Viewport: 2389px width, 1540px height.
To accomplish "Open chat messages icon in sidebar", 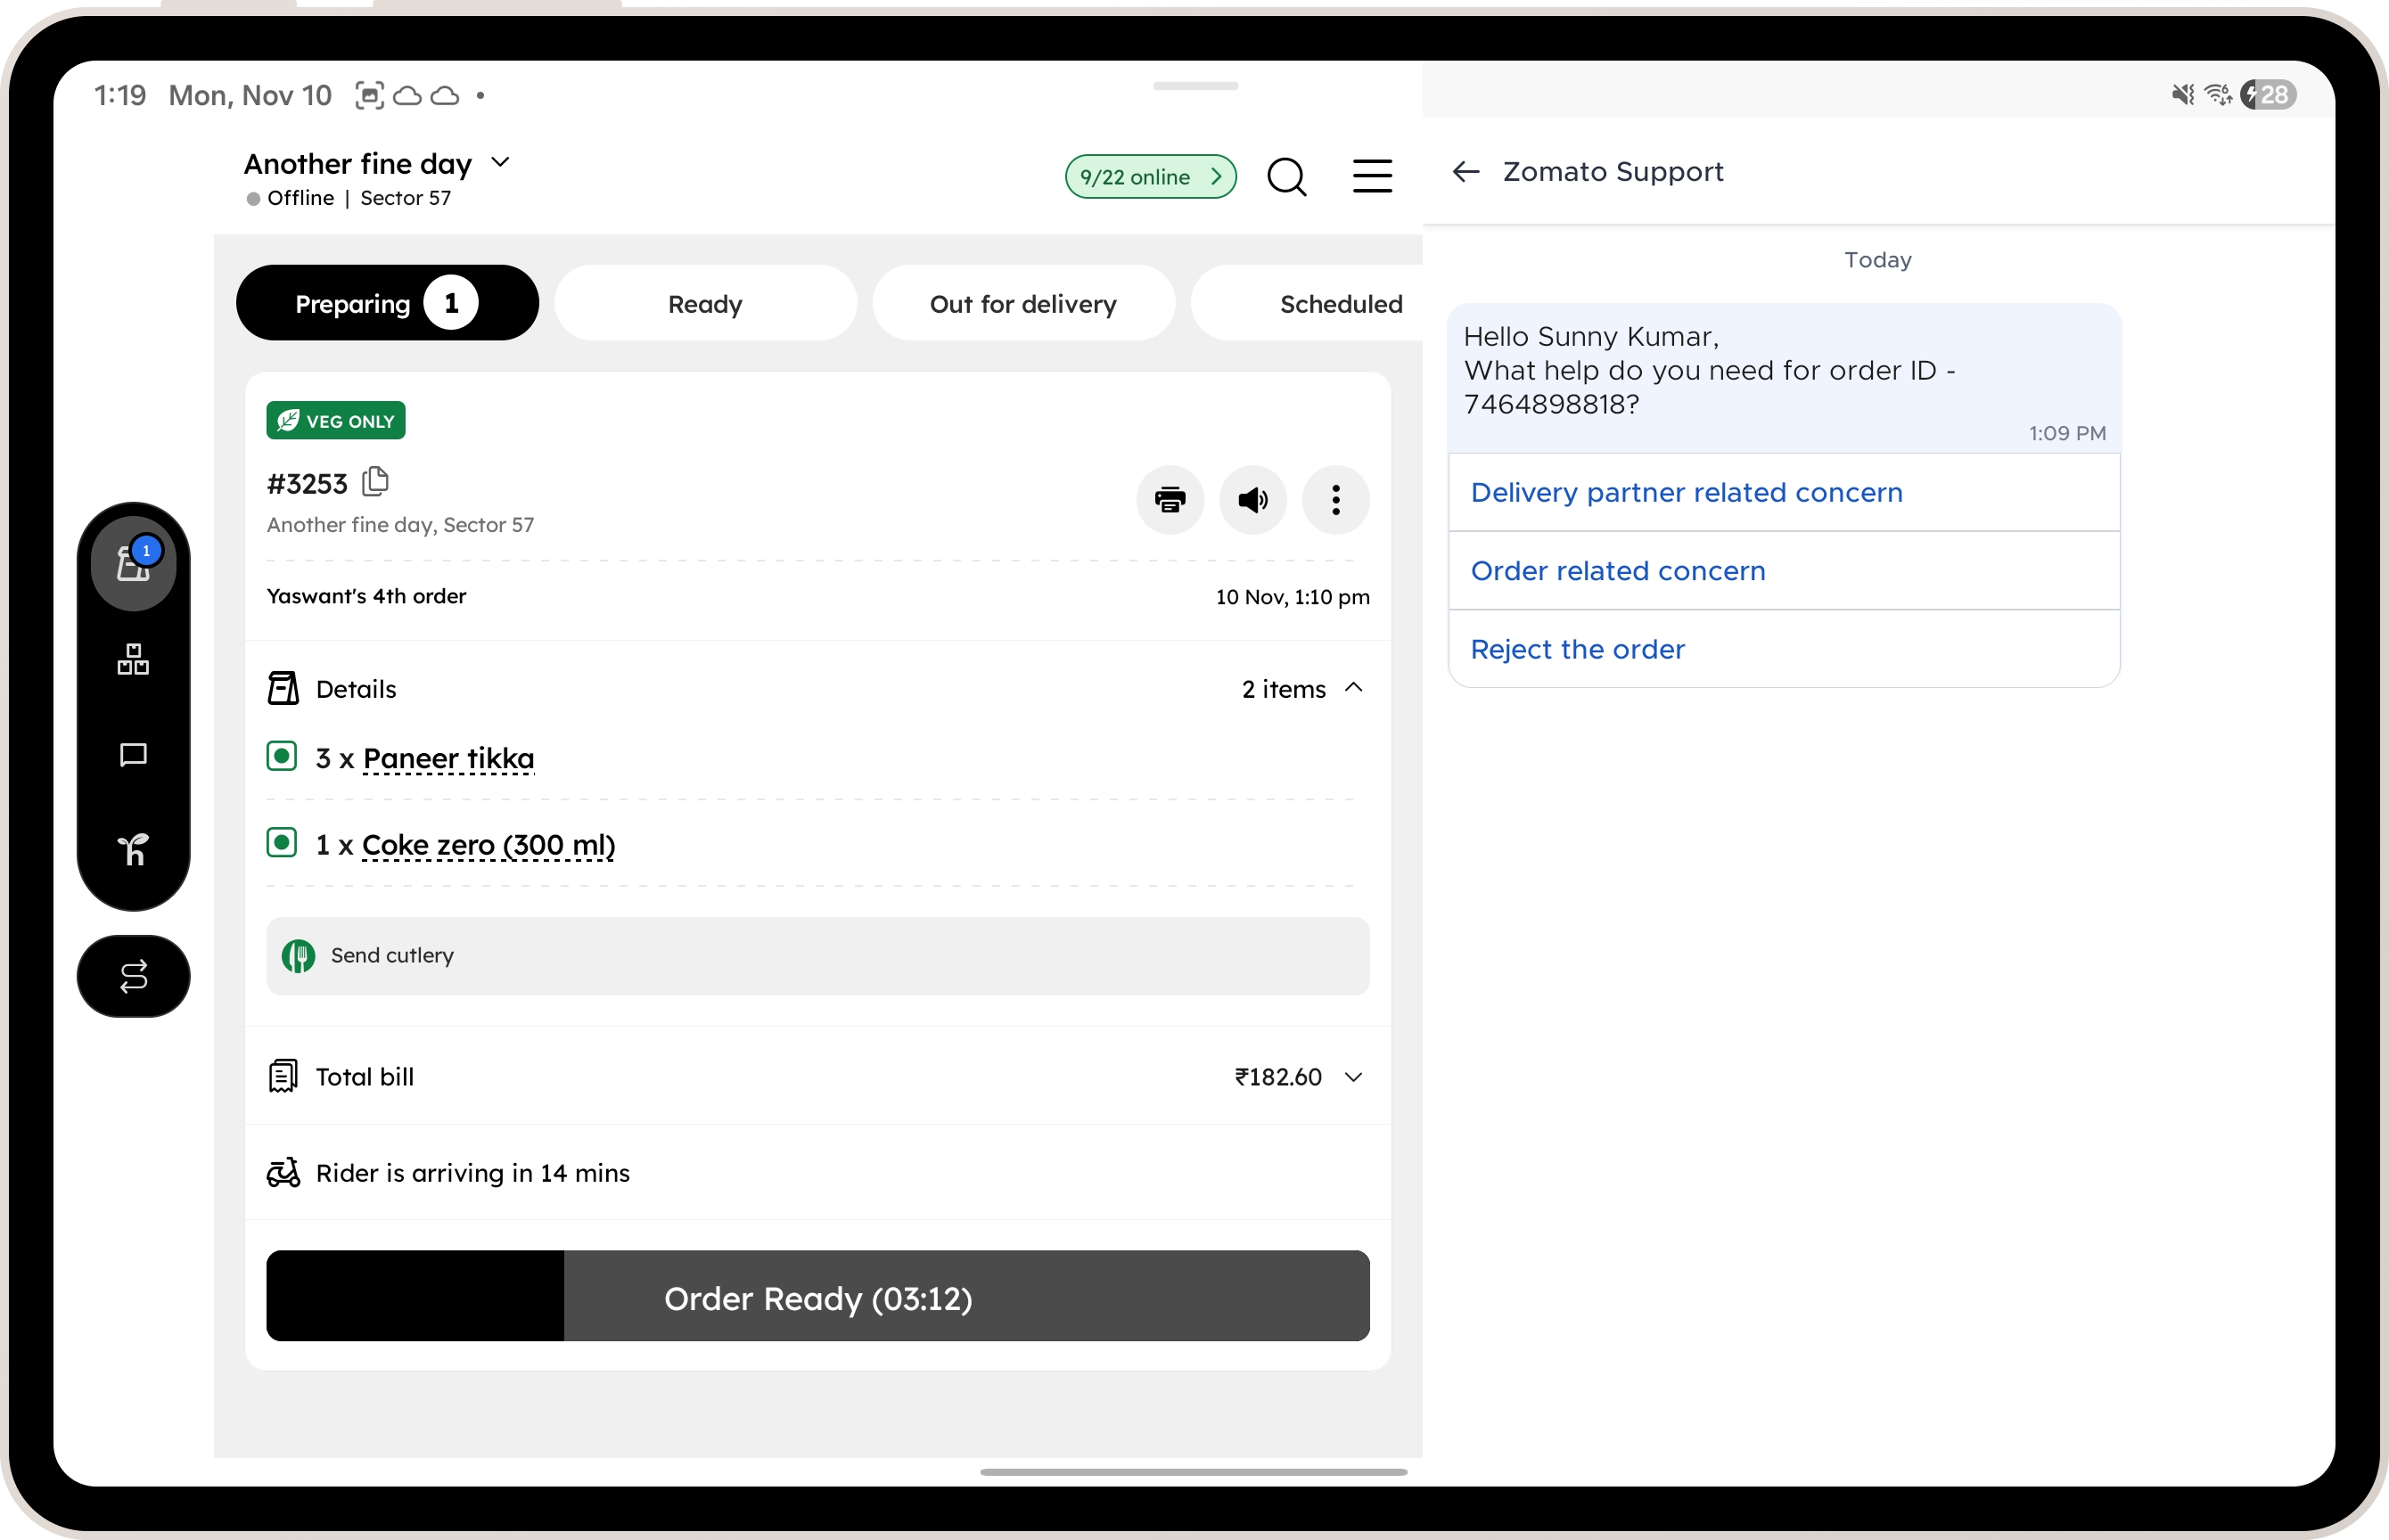I will point(133,755).
